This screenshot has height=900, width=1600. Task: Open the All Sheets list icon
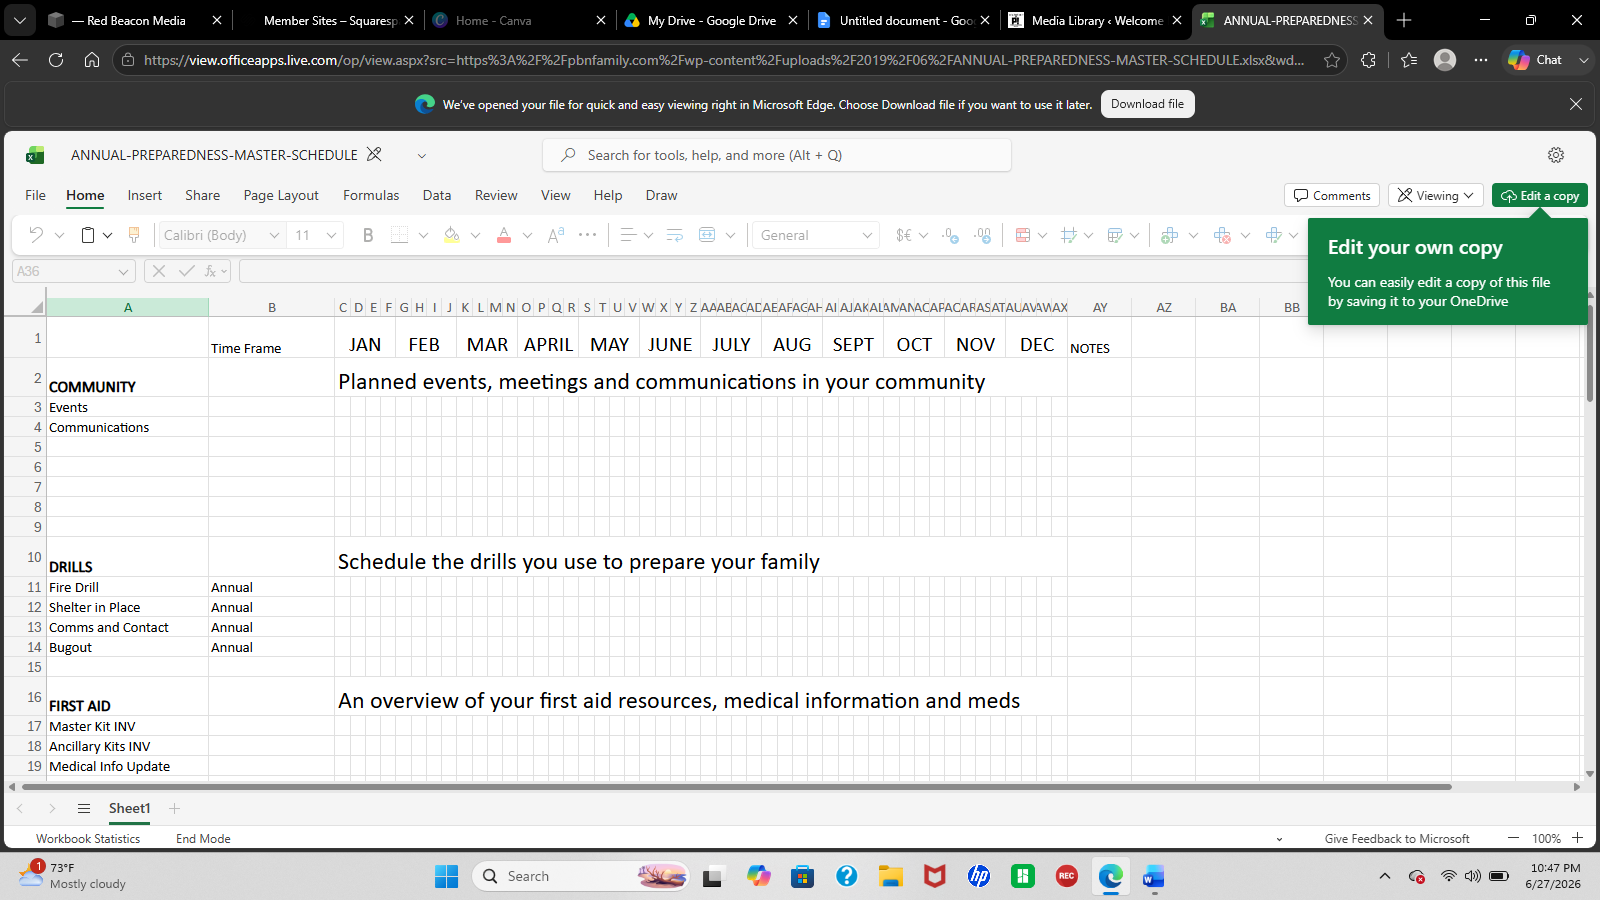click(84, 808)
